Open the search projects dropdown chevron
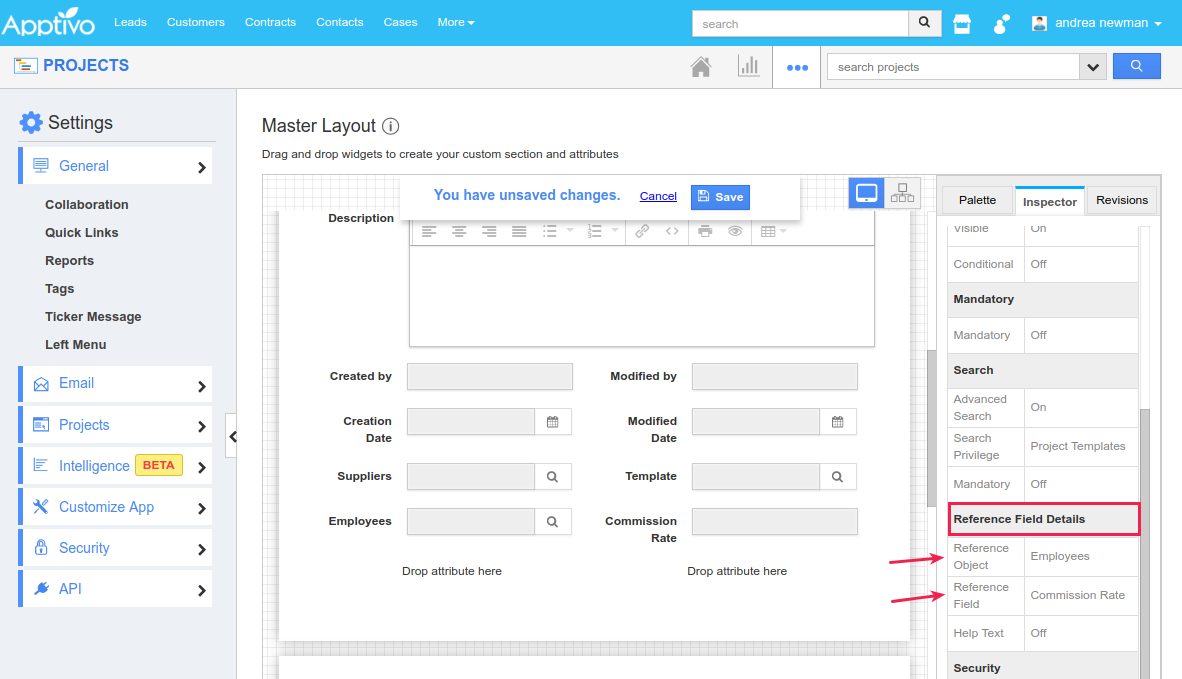The width and height of the screenshot is (1182, 679). tap(1092, 65)
